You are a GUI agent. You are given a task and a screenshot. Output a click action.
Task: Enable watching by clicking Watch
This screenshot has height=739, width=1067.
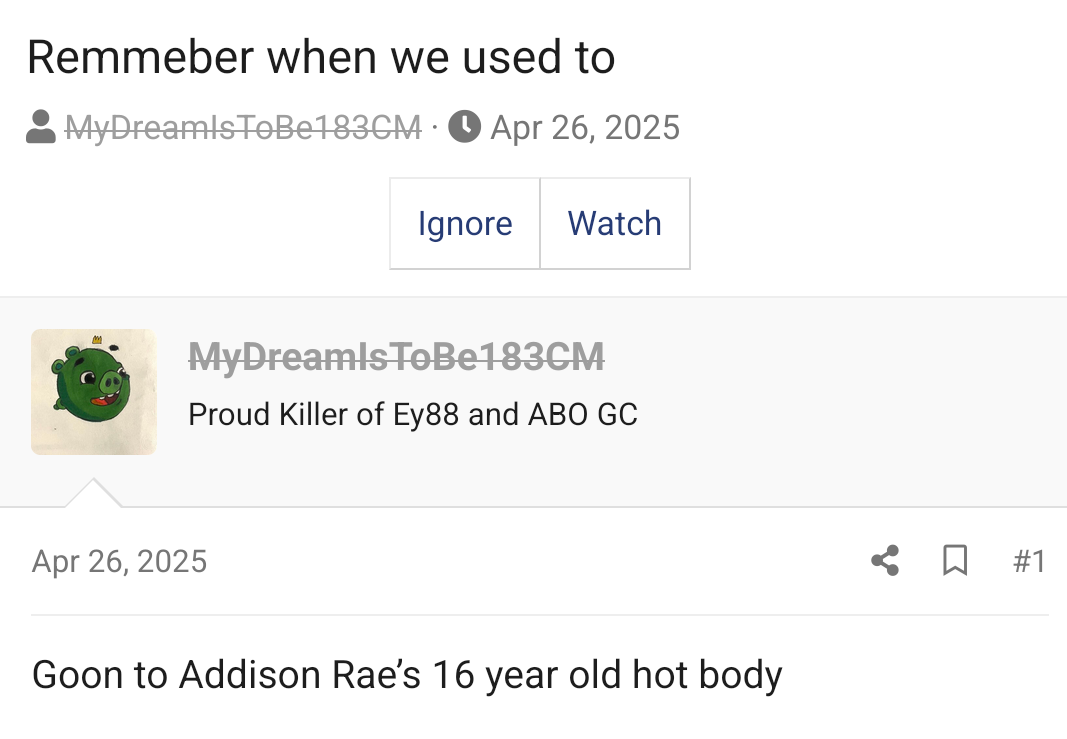614,223
